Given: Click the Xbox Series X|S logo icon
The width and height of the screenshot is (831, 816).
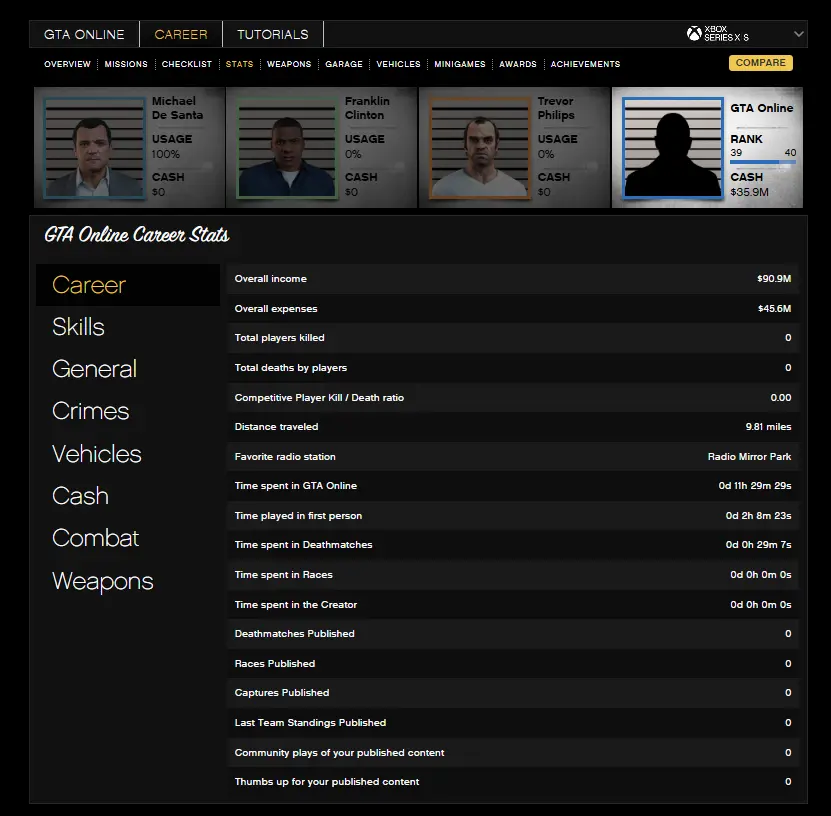Looking at the screenshot, I should tap(694, 34).
